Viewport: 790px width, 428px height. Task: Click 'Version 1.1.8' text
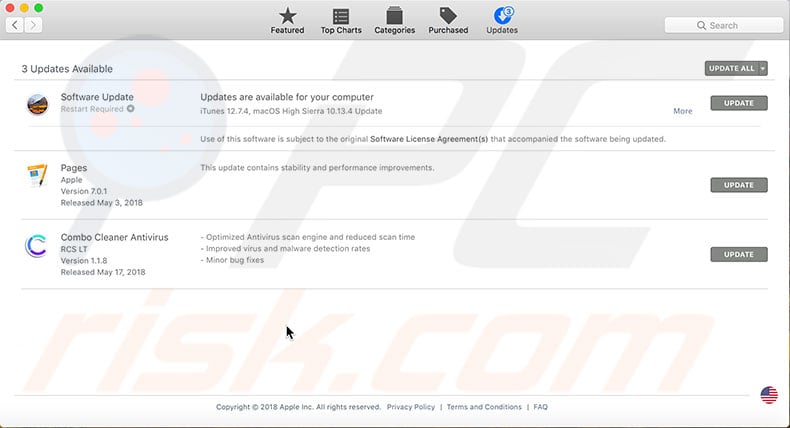tap(84, 261)
